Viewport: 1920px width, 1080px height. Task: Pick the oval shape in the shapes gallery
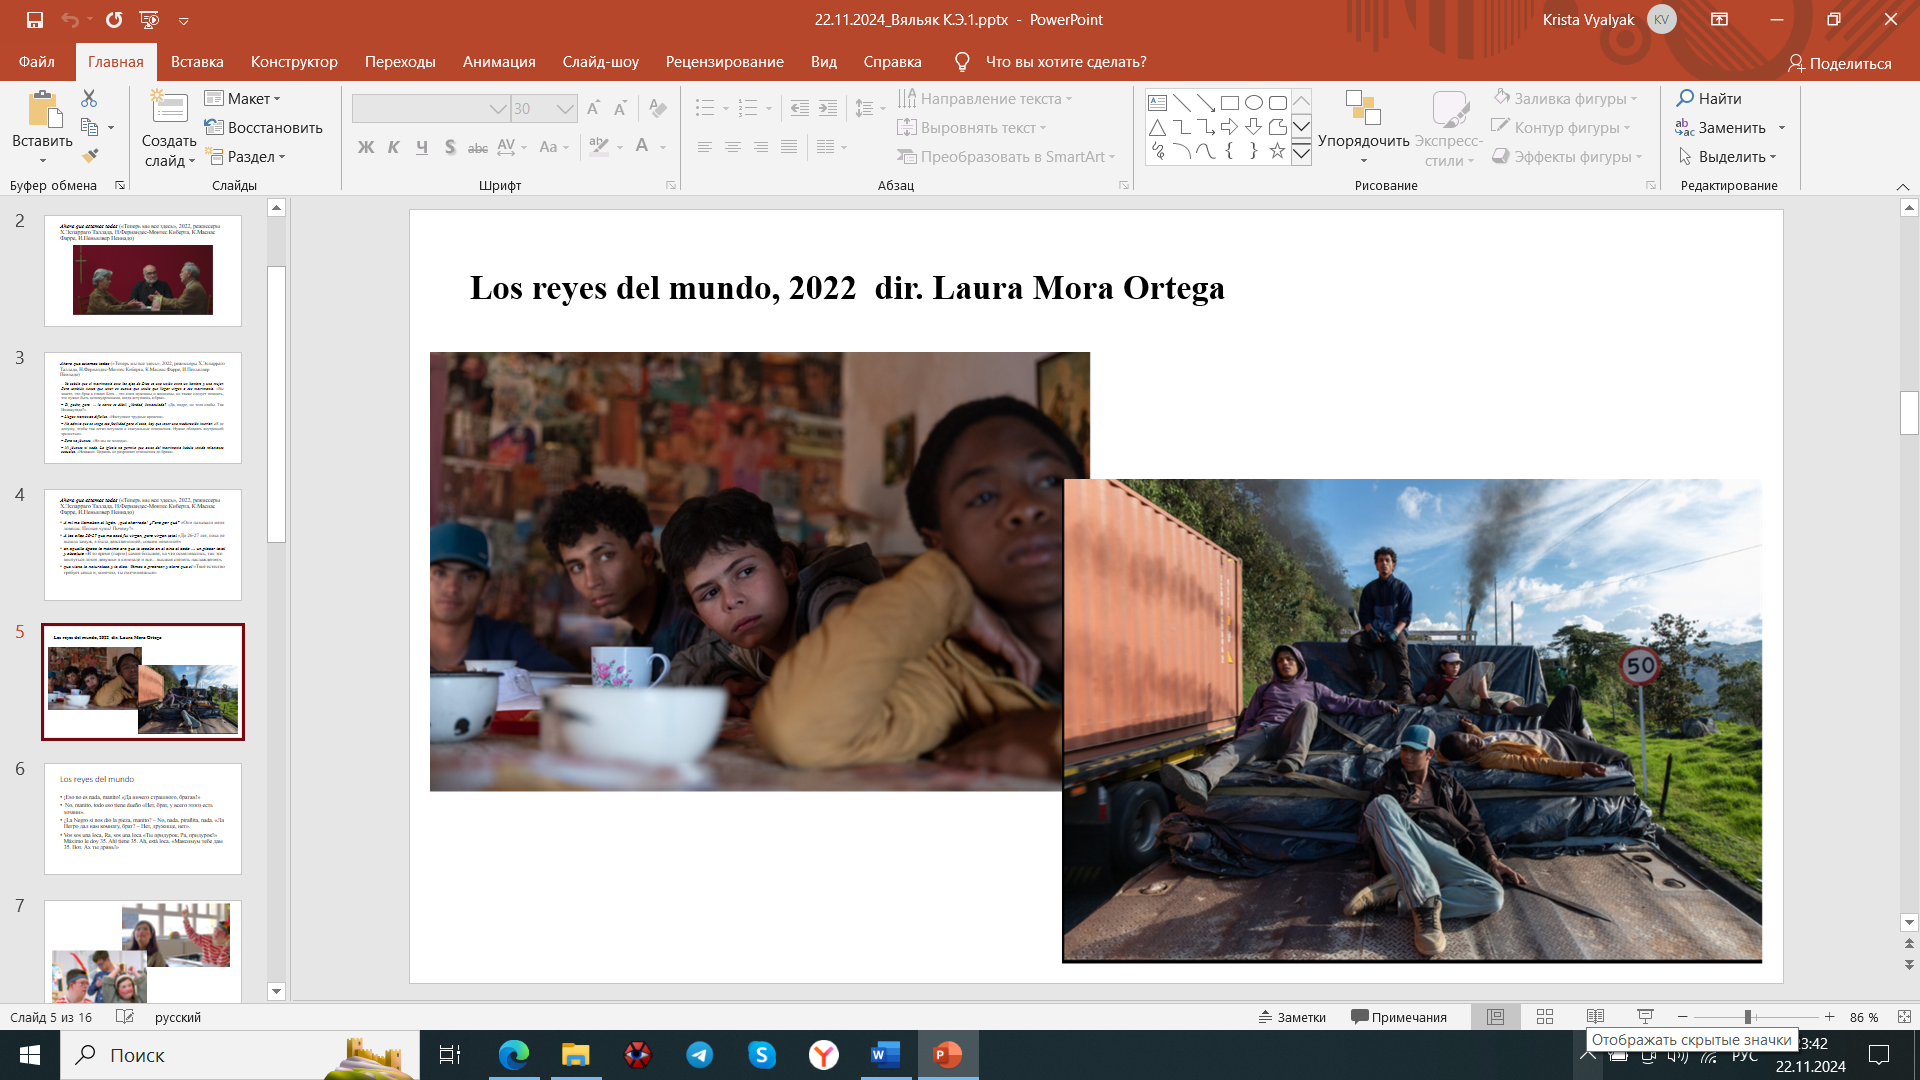coord(1254,103)
